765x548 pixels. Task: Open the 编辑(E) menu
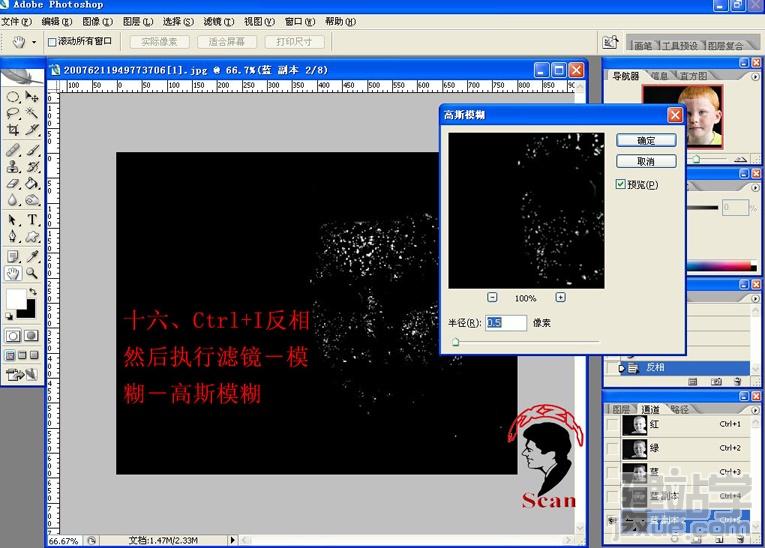(57, 21)
